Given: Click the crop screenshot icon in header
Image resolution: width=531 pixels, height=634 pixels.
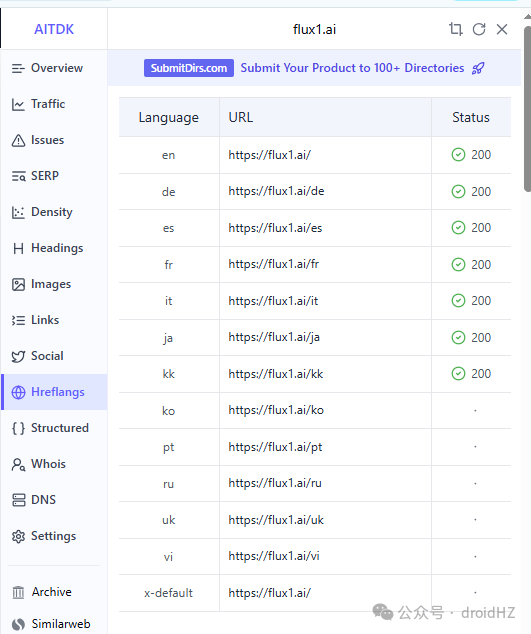Looking at the screenshot, I should click(x=455, y=29).
